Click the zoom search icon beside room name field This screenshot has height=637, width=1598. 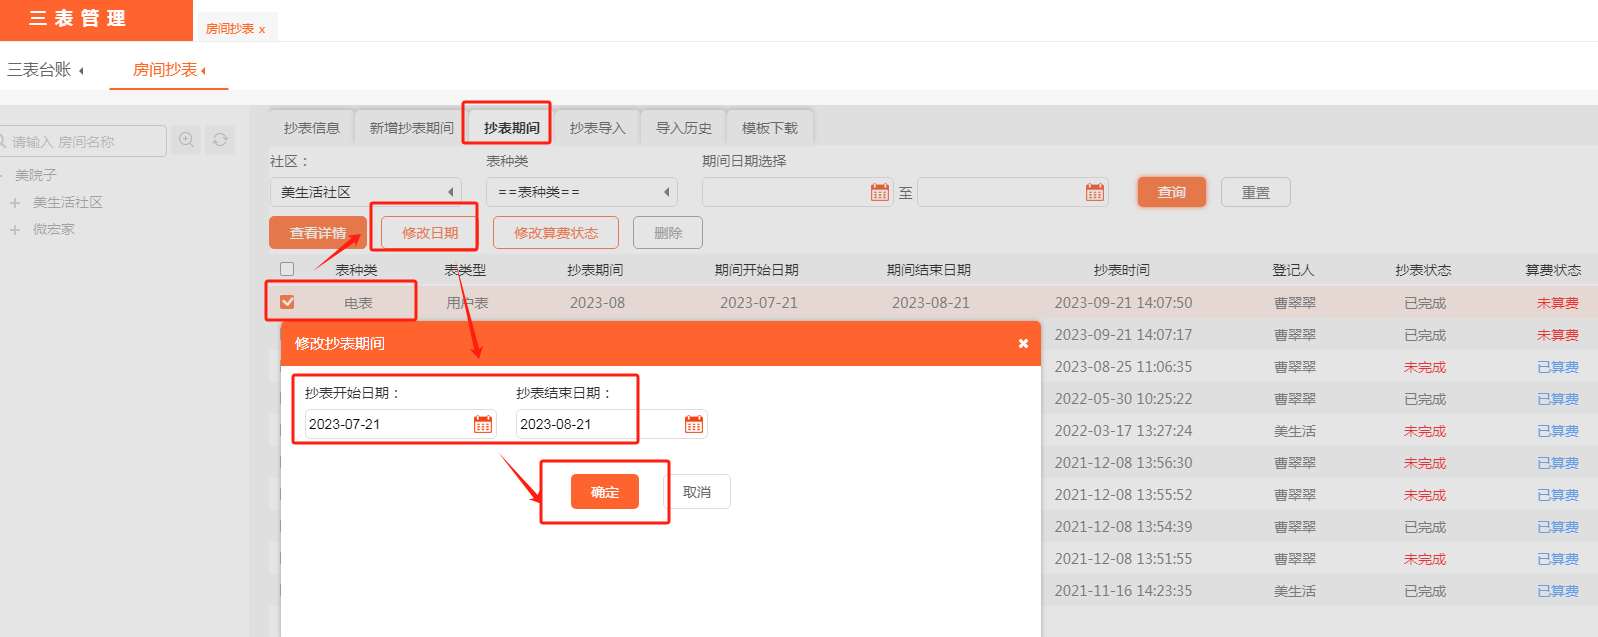tap(187, 140)
